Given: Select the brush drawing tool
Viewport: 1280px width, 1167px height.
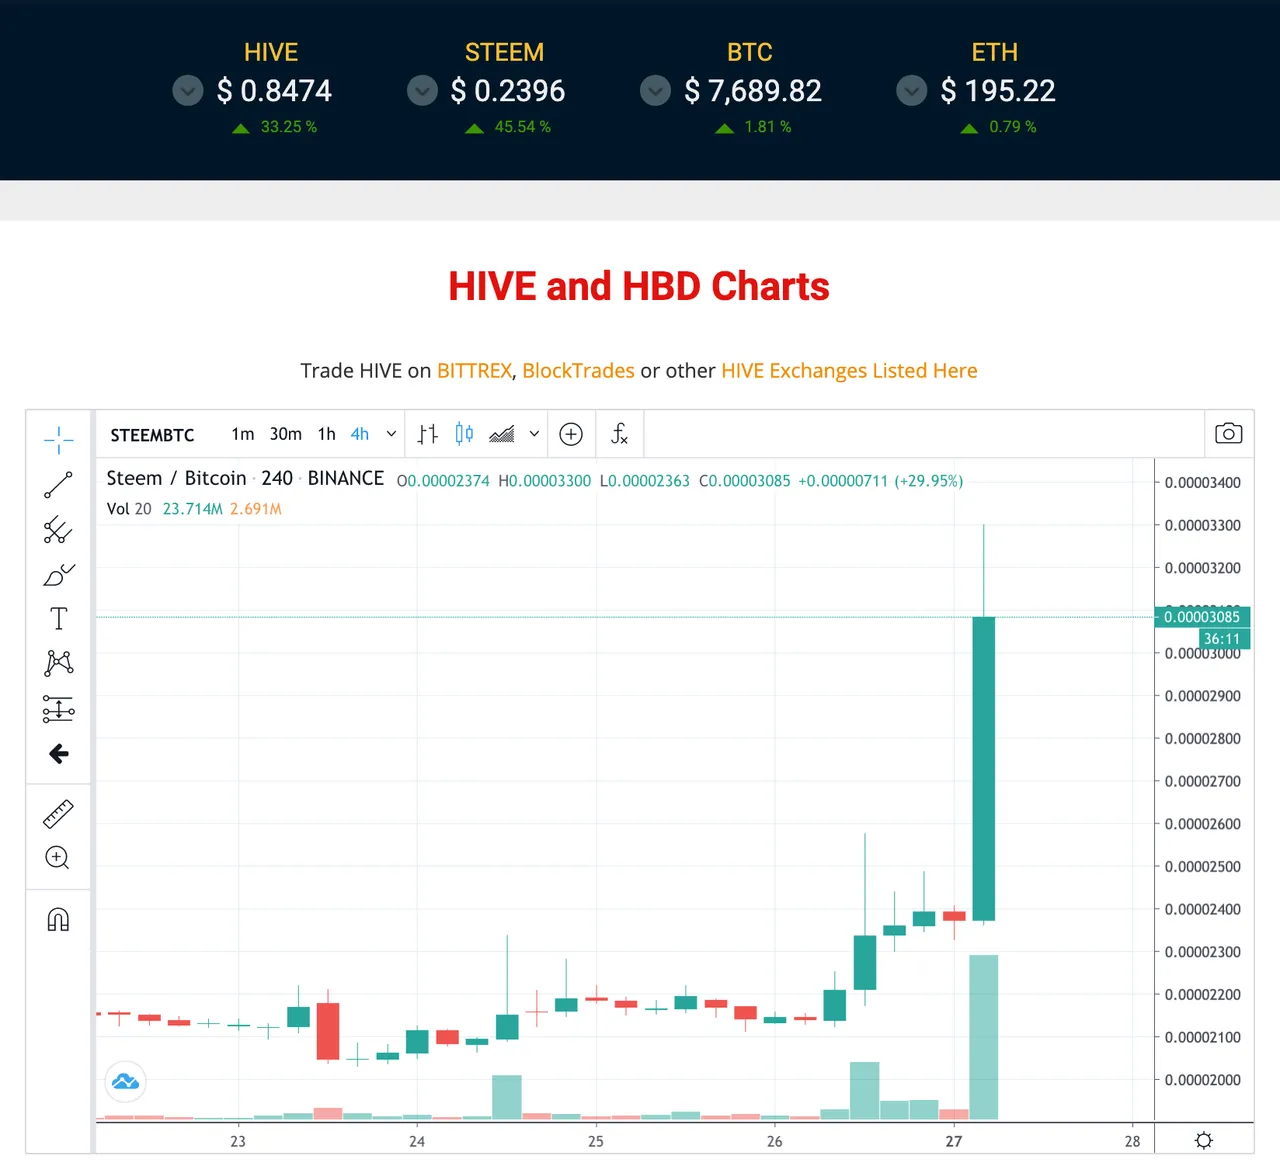Looking at the screenshot, I should [59, 575].
